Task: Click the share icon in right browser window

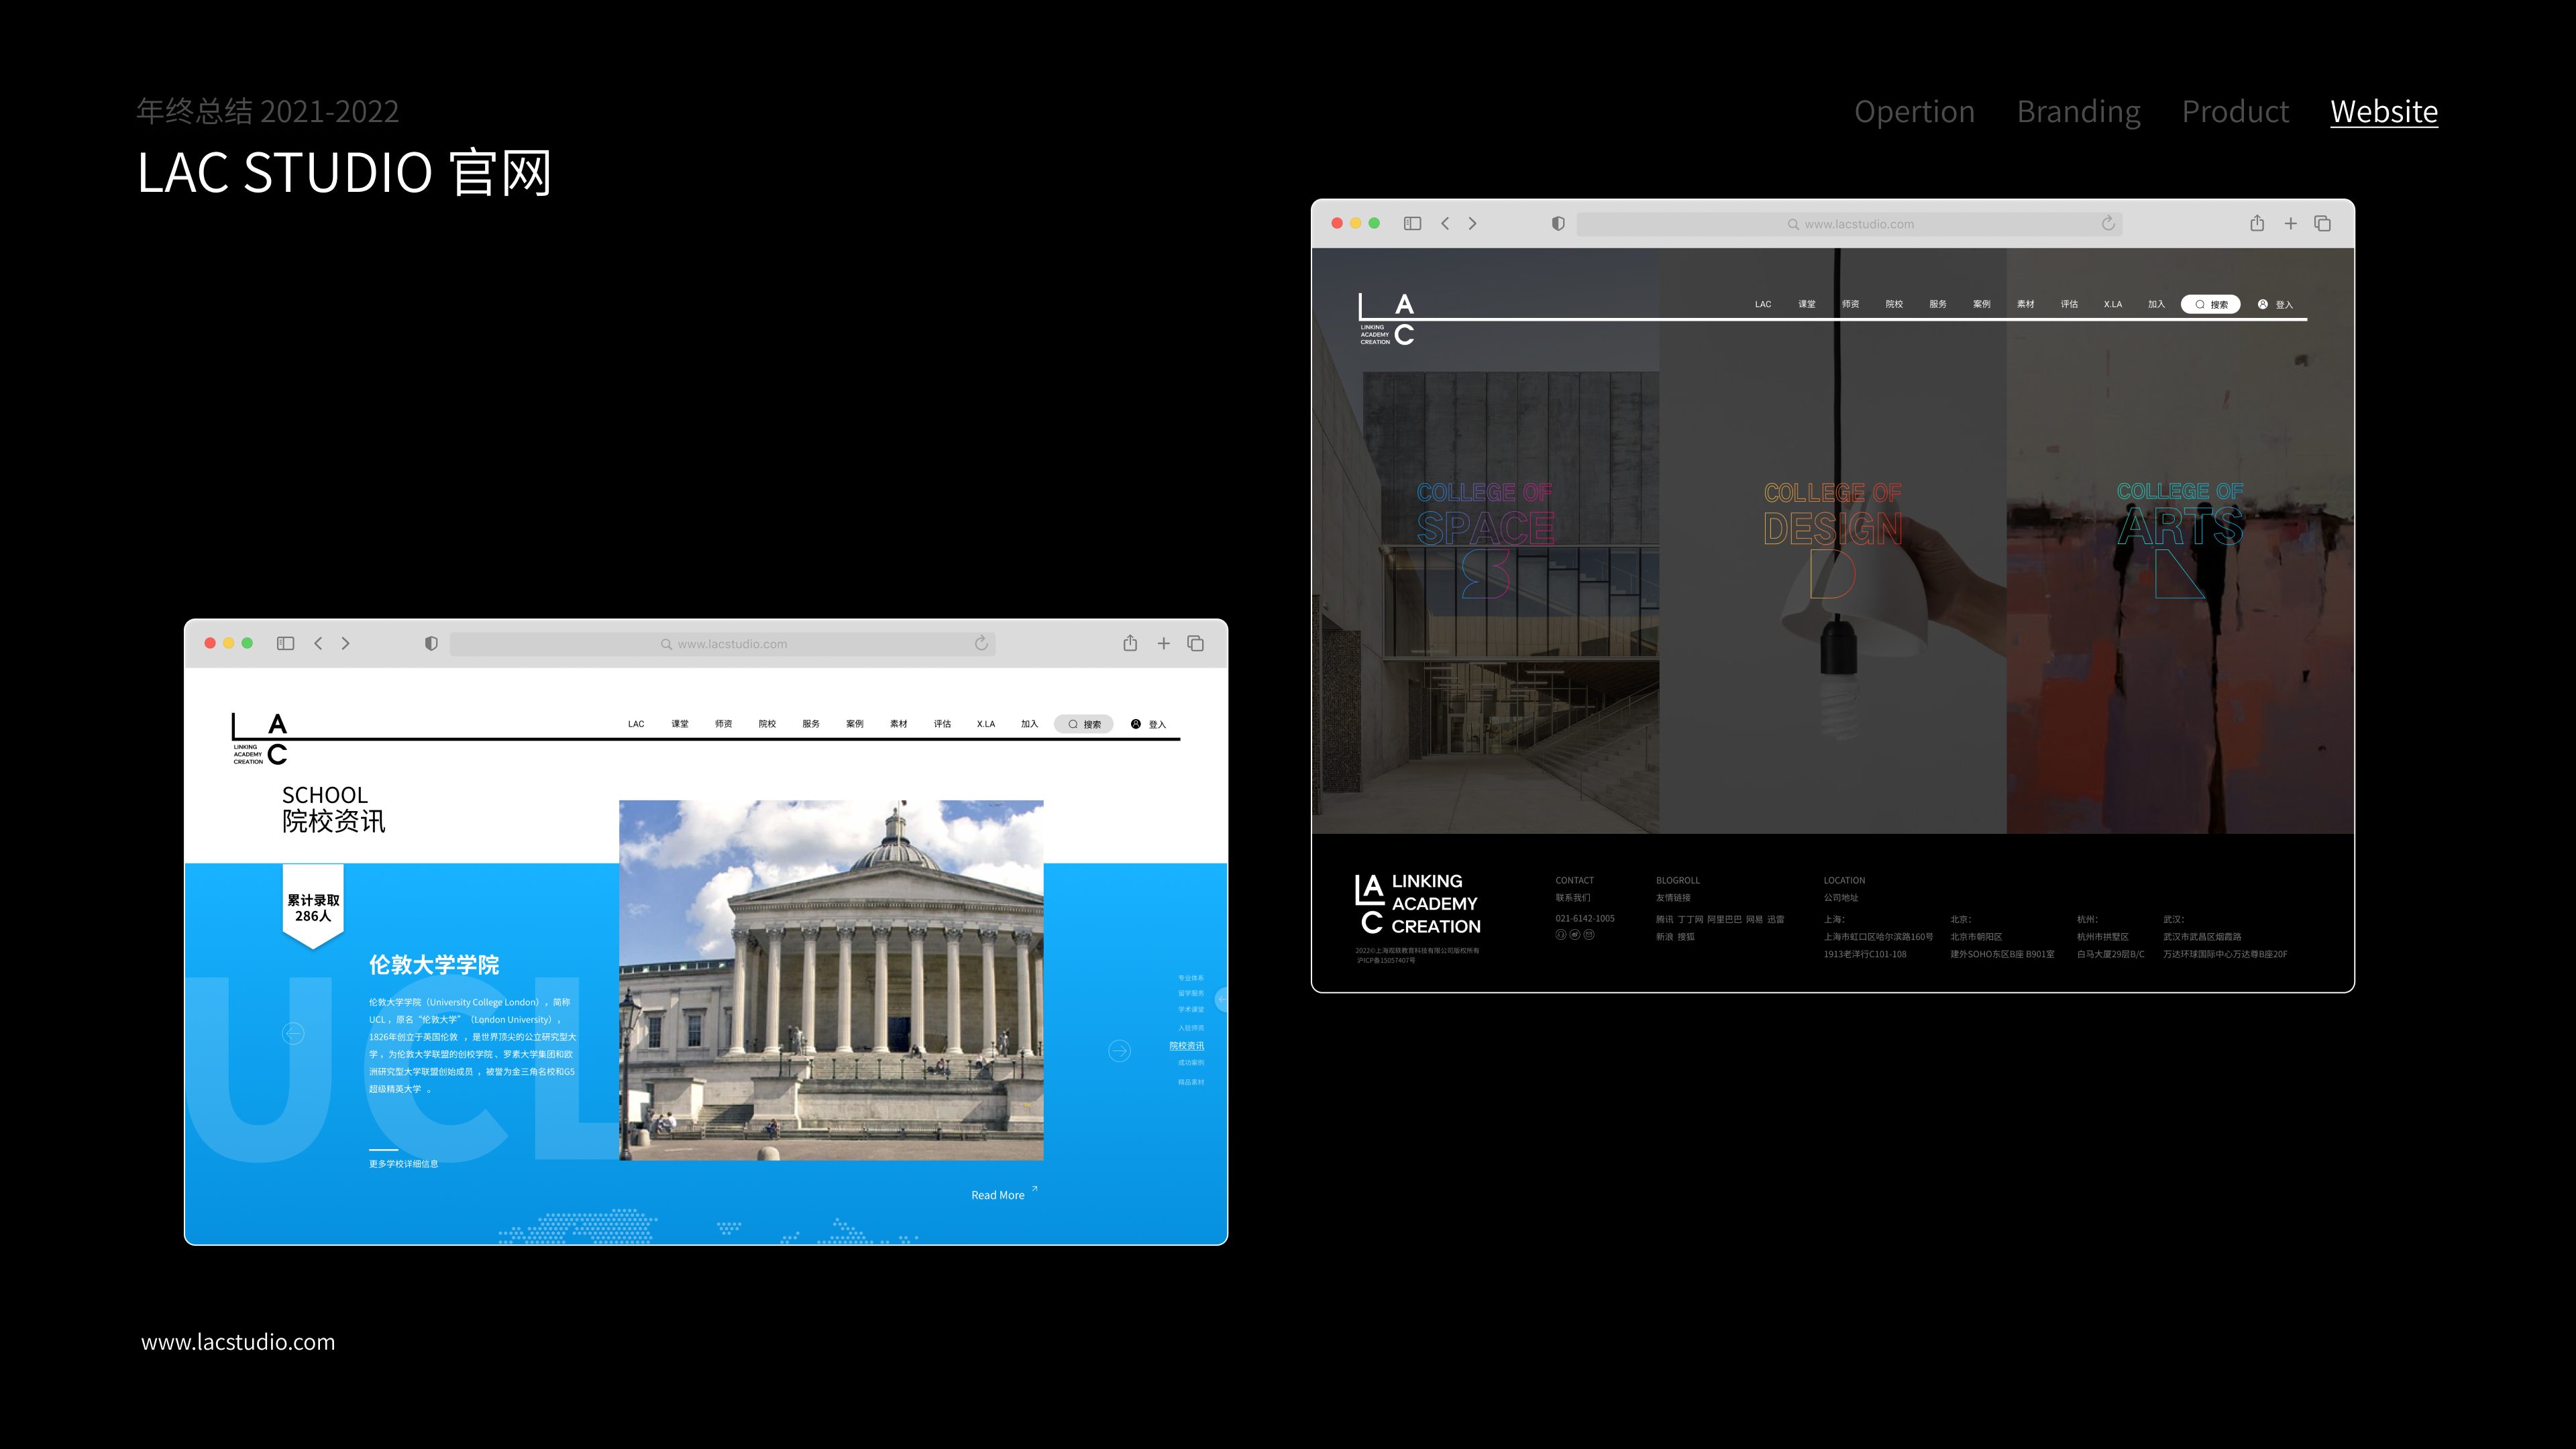Action: tap(2257, 223)
